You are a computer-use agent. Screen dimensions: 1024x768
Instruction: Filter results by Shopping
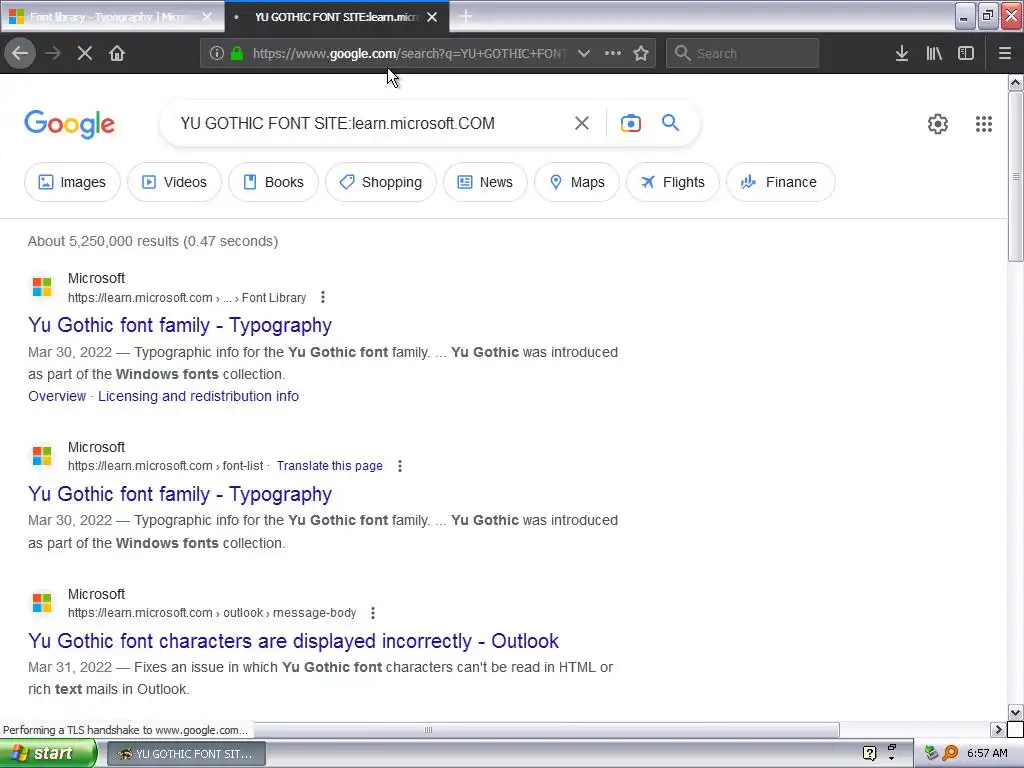point(381,182)
